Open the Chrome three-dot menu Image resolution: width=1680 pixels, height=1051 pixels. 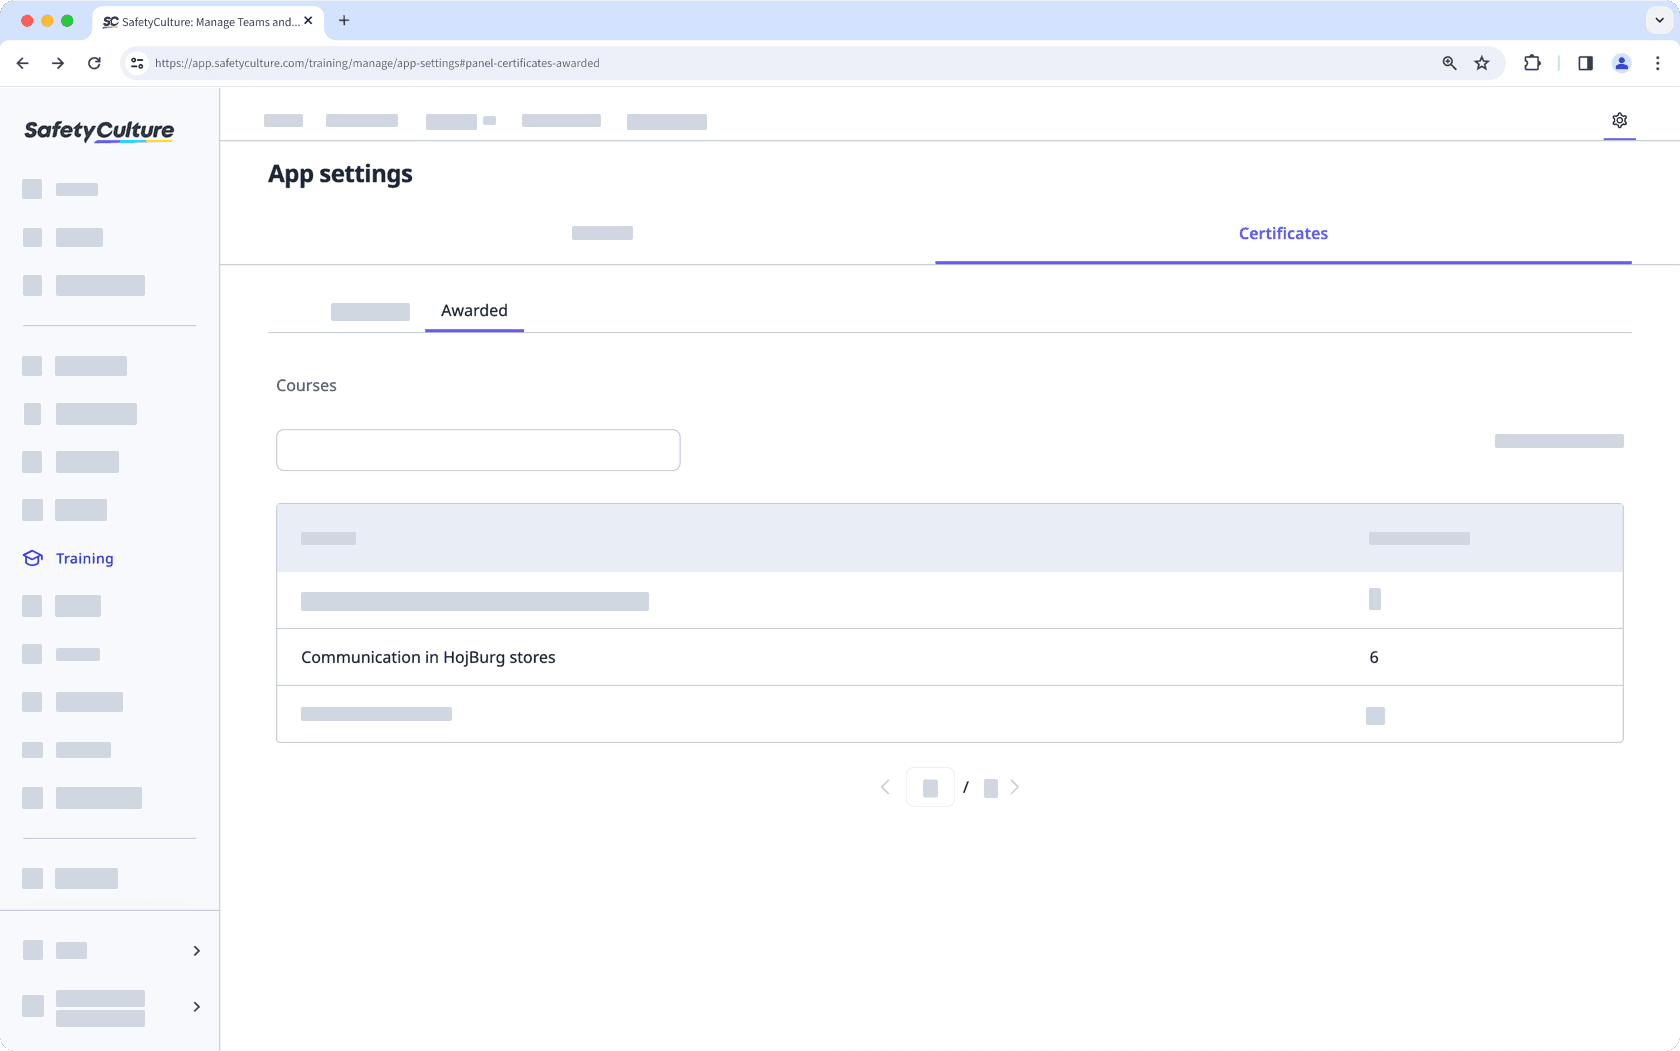click(x=1657, y=63)
